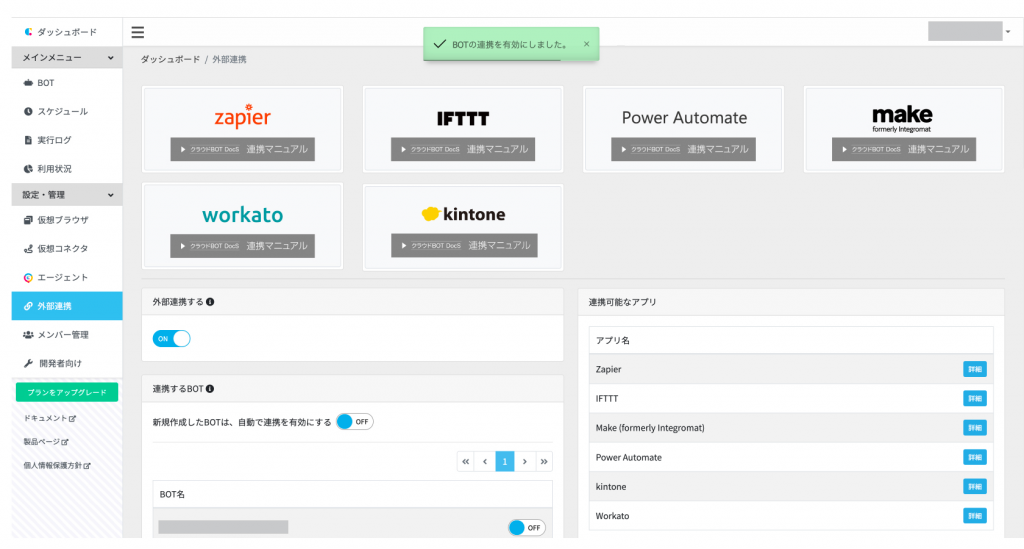Open 実行ログ document icon item

(x=28, y=140)
